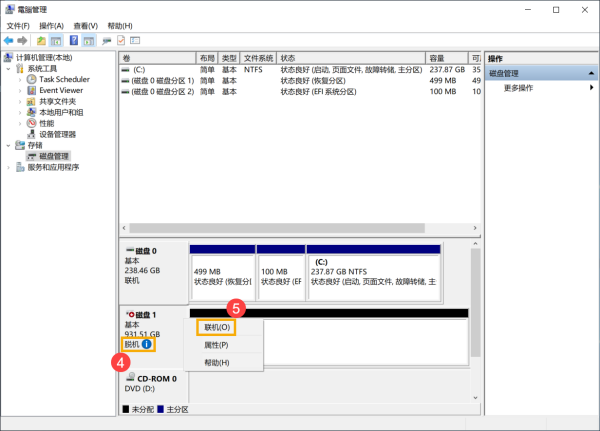Screen dimensions: 600x431
Task: Collapse the 存储 tree node
Action: [9, 145]
